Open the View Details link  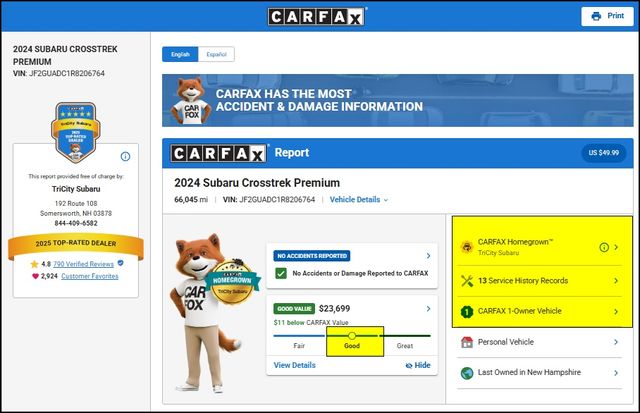[295, 365]
